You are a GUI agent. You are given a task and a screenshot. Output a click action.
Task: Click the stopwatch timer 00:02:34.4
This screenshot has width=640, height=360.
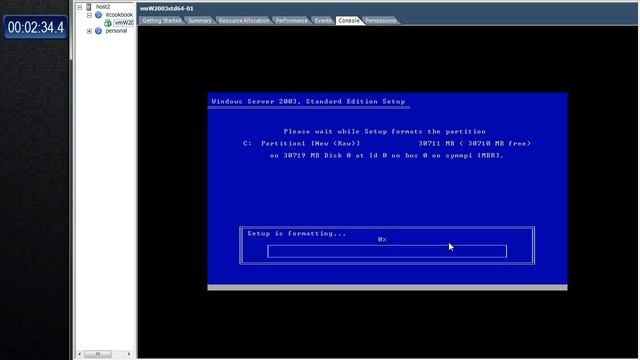[x=36, y=27]
